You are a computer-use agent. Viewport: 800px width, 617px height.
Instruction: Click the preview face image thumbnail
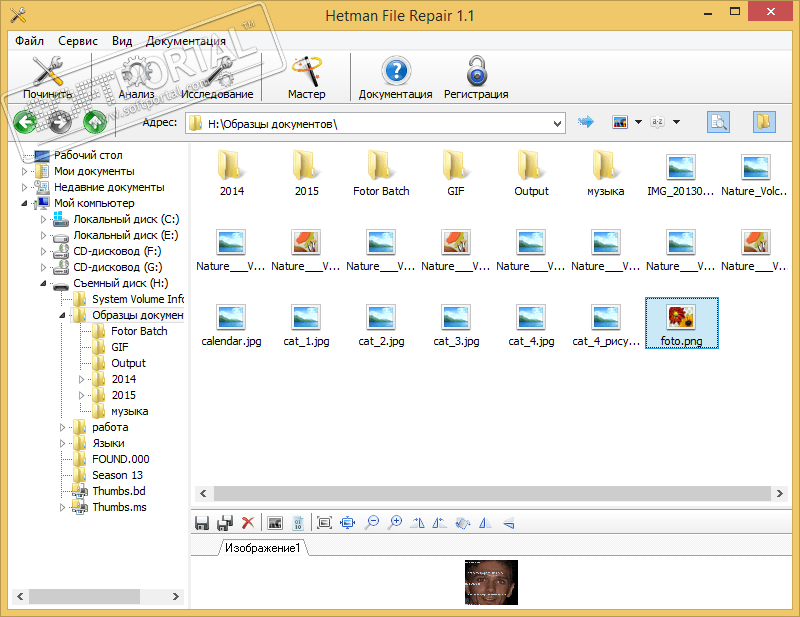pos(491,582)
